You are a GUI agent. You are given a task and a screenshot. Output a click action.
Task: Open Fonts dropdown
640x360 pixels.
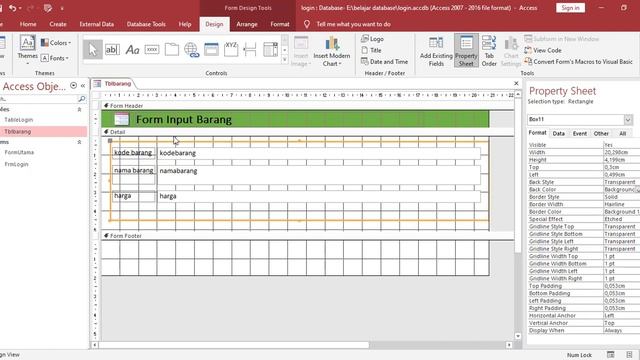tap(55, 58)
